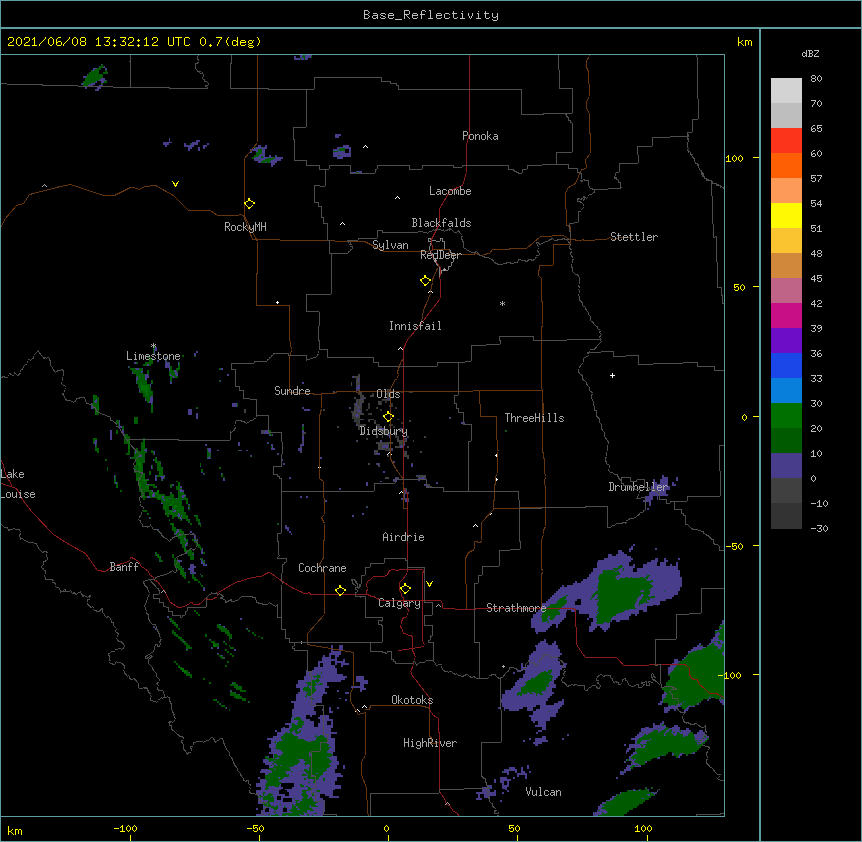Click the lightest gray swatch atop the legend

(x=786, y=91)
